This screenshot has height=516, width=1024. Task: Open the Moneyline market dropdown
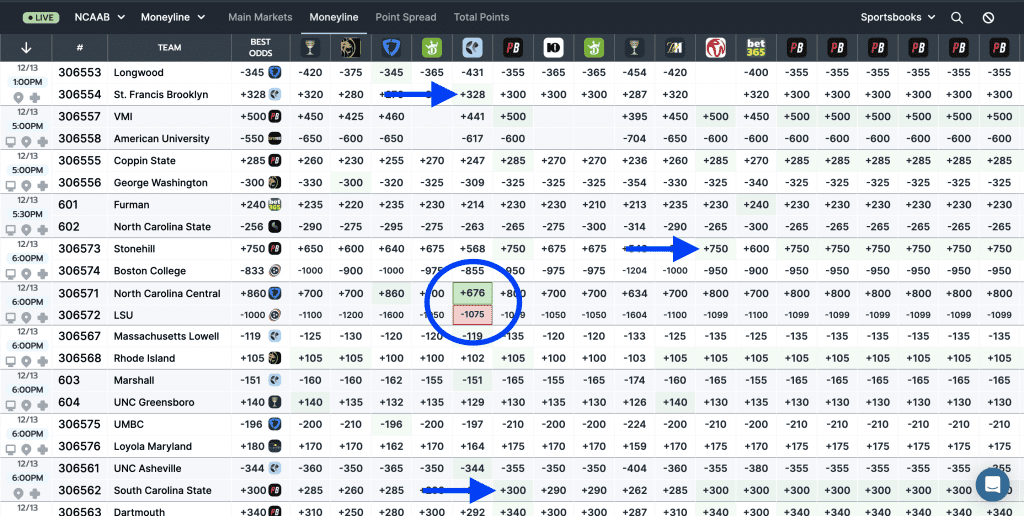pos(173,17)
